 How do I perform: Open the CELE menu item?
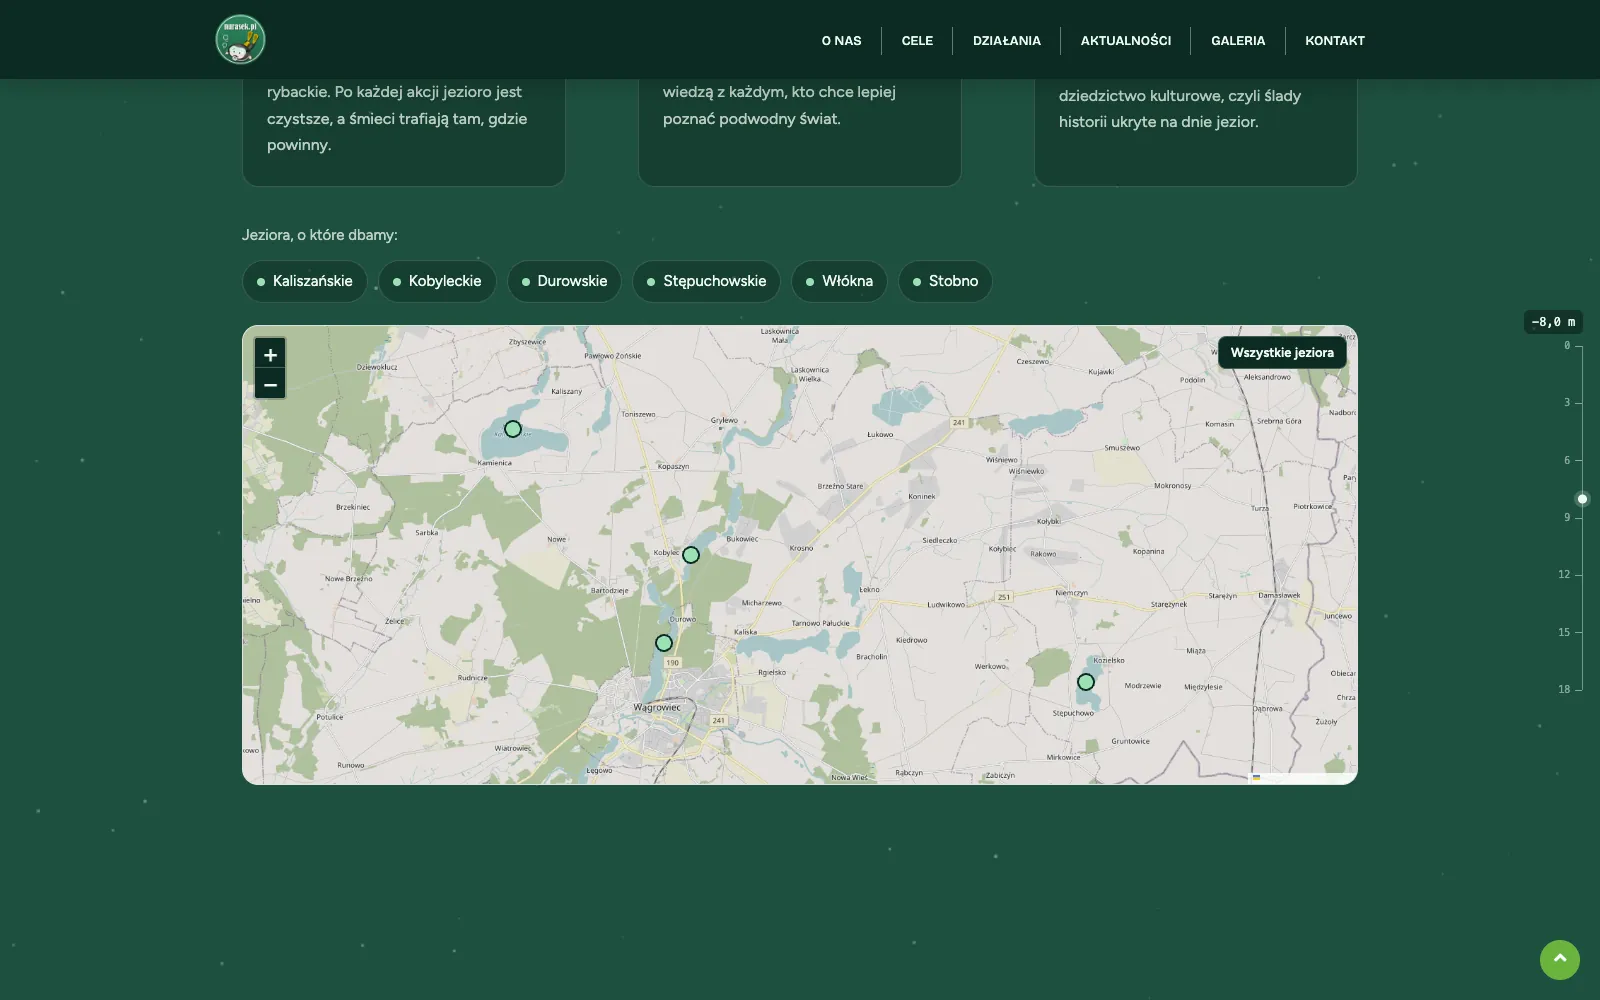click(x=917, y=41)
